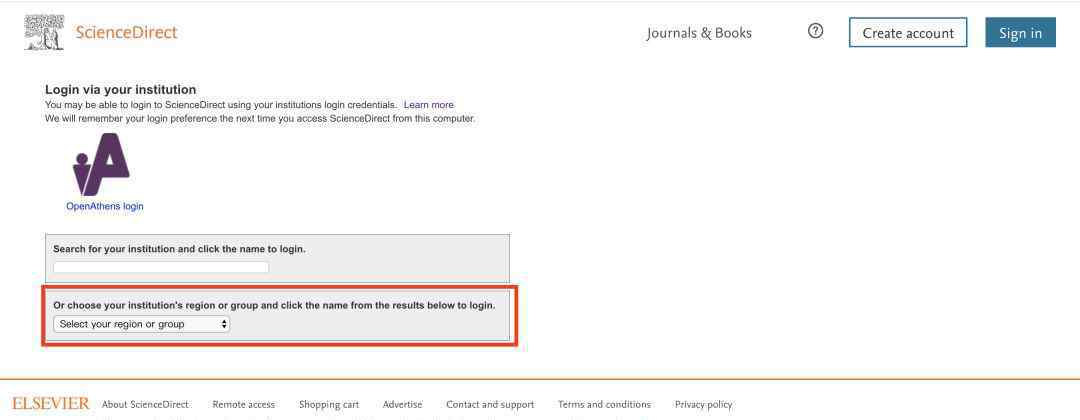Open Privacy policy footer link

pos(703,404)
